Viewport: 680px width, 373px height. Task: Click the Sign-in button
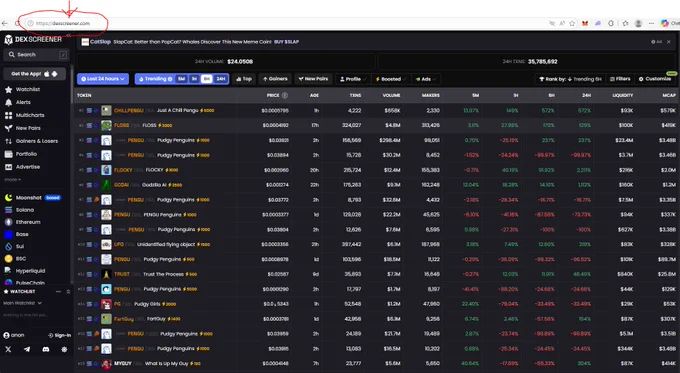pos(59,335)
